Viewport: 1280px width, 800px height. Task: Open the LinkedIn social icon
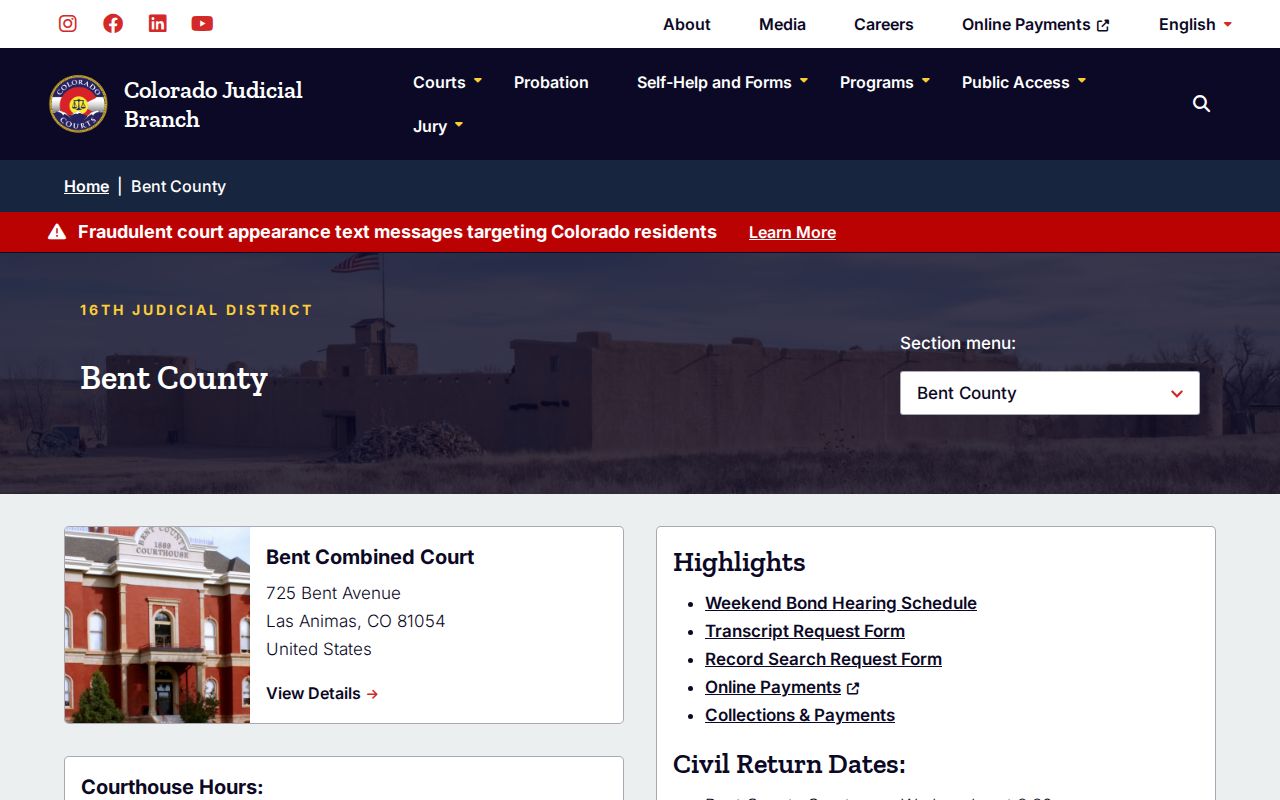point(158,23)
